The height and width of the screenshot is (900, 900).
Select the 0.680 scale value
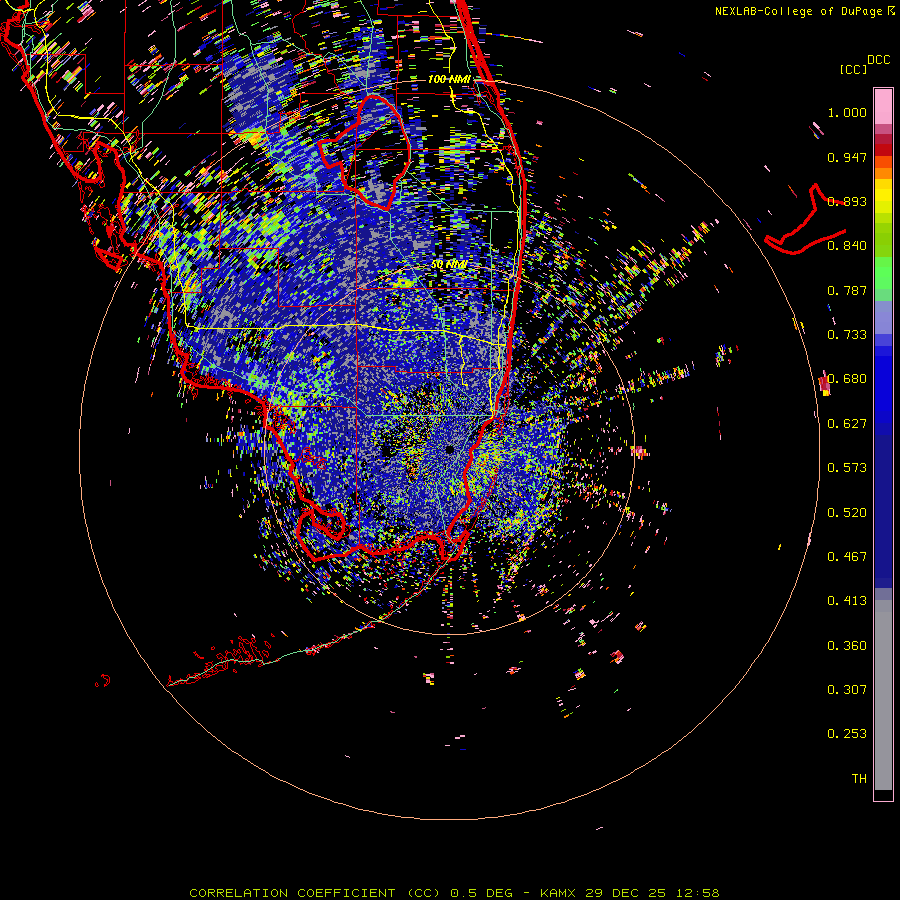[x=847, y=379]
